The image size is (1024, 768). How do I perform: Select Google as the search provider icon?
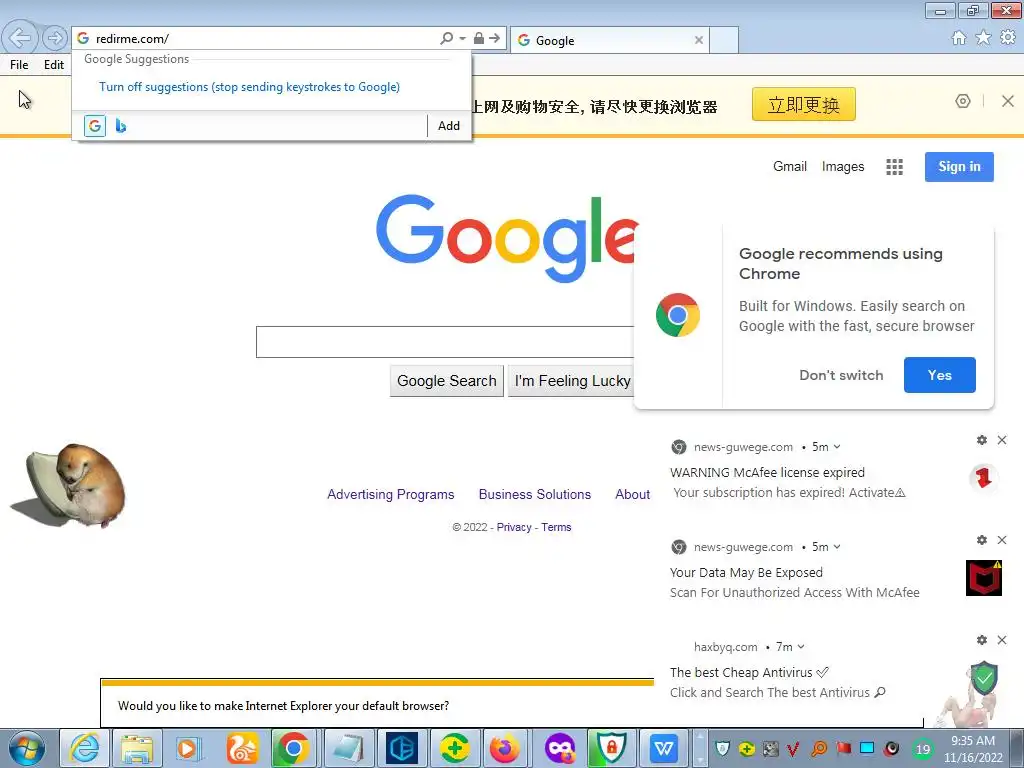click(95, 125)
